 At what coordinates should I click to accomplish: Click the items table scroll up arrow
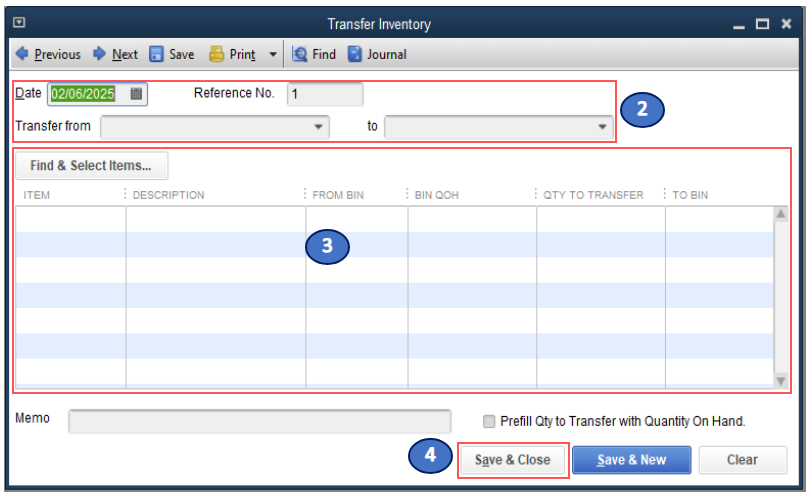coord(780,213)
